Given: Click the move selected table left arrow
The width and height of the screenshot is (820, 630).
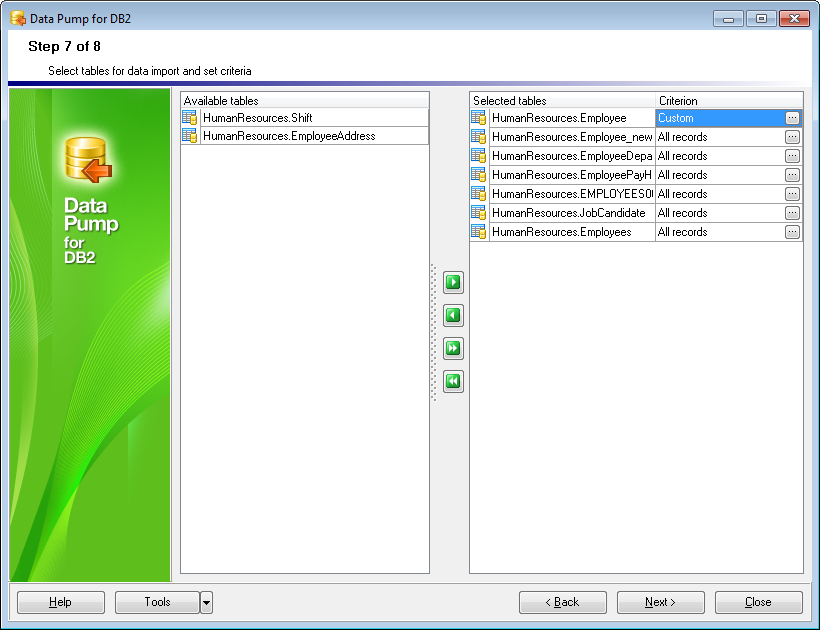Looking at the screenshot, I should (453, 316).
